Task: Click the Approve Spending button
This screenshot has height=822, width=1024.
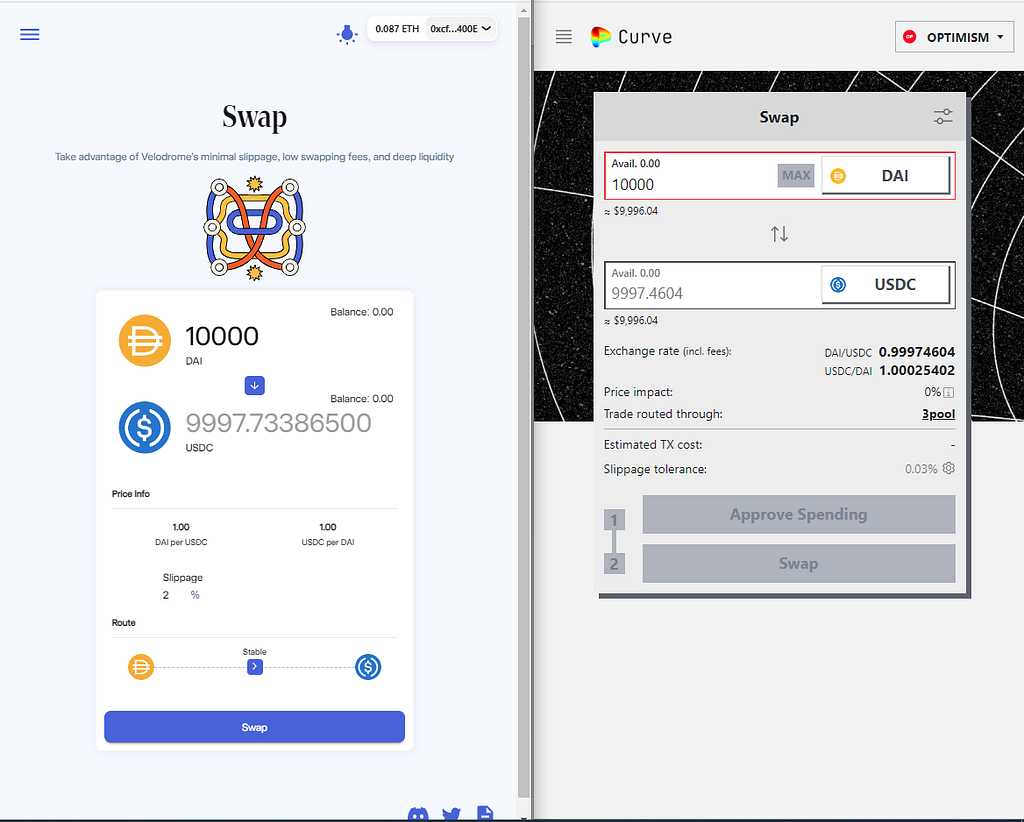Action: coord(799,514)
